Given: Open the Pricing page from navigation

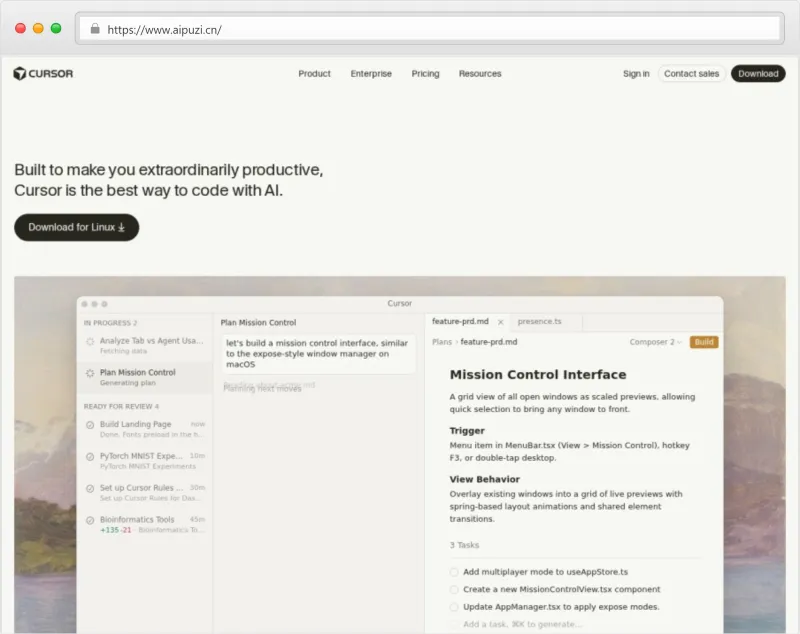Looking at the screenshot, I should [425, 73].
